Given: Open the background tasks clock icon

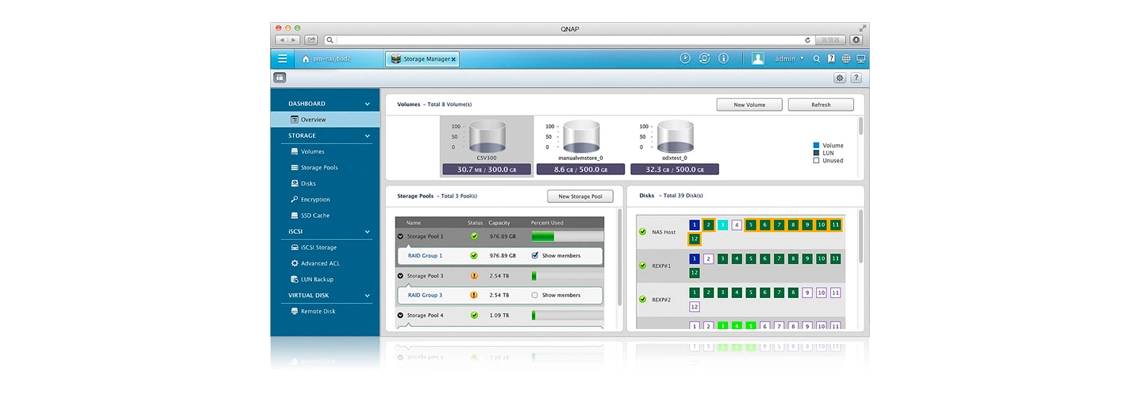Looking at the screenshot, I should 685,58.
